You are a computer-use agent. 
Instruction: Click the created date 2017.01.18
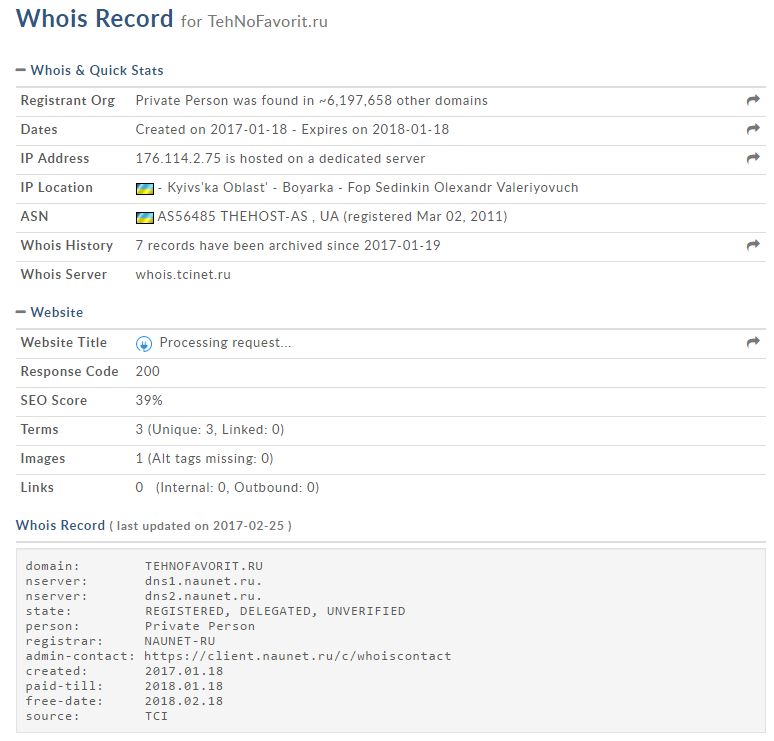pyautogui.click(x=184, y=671)
